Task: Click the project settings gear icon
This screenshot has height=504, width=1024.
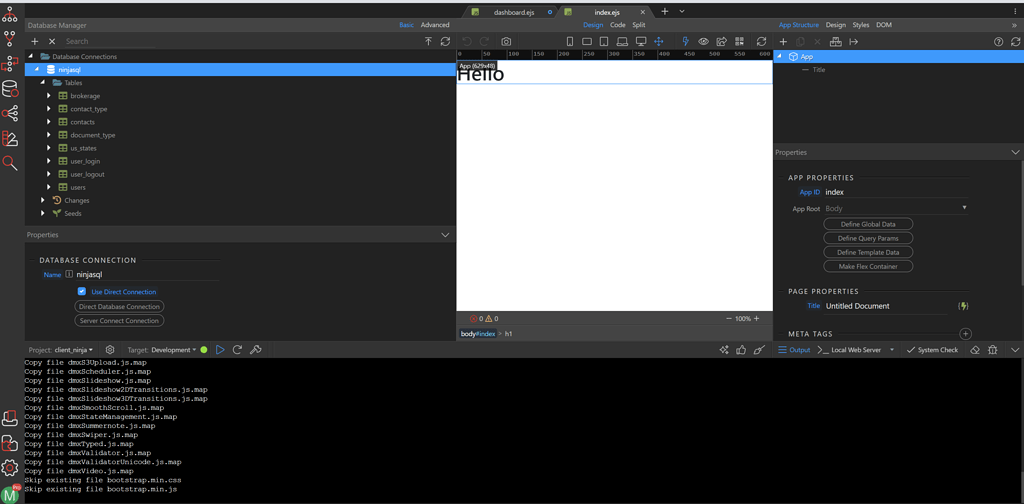Action: (110, 350)
